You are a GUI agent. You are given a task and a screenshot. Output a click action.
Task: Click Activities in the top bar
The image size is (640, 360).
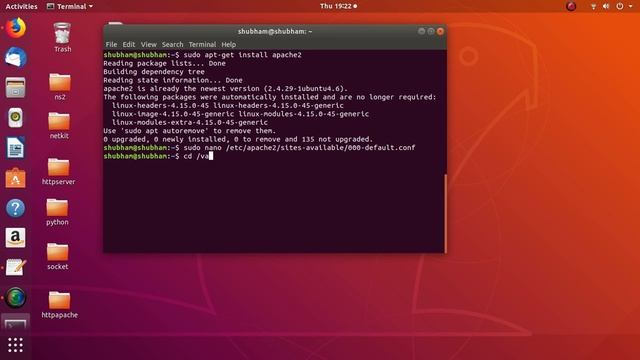pos(21,6)
